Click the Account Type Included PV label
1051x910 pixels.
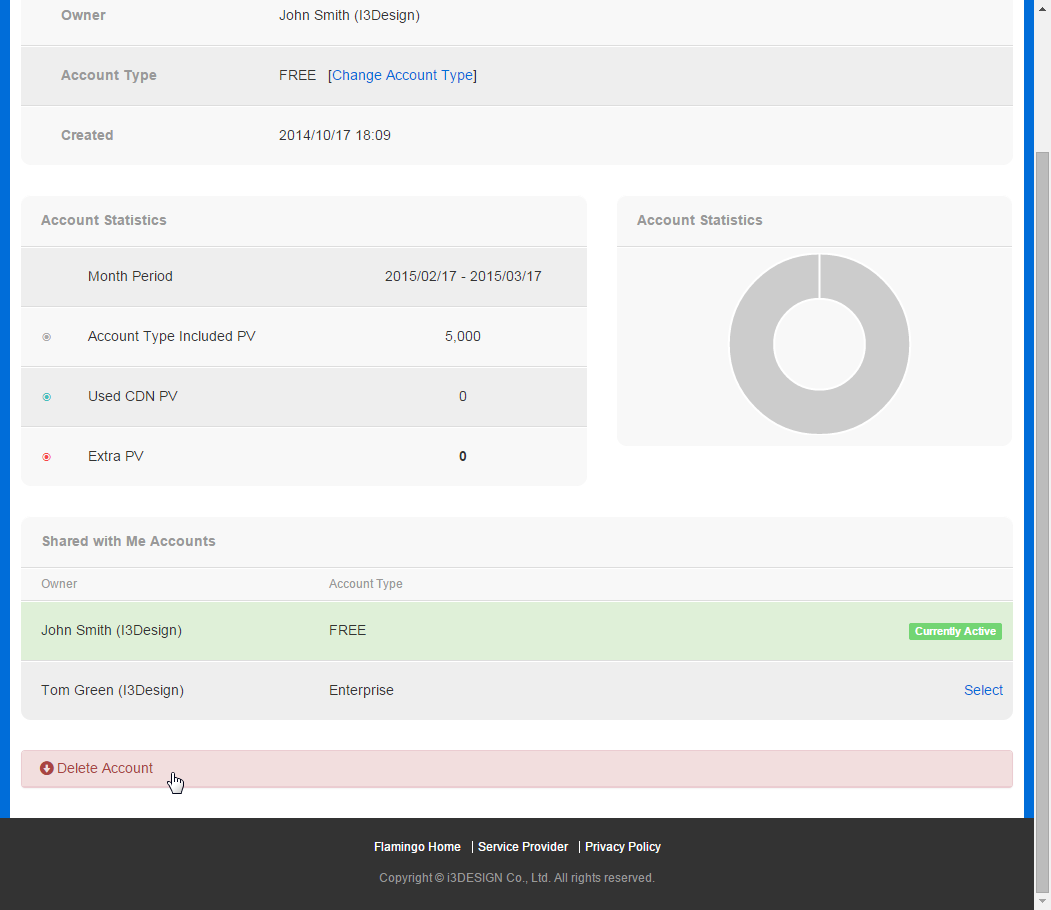(172, 336)
